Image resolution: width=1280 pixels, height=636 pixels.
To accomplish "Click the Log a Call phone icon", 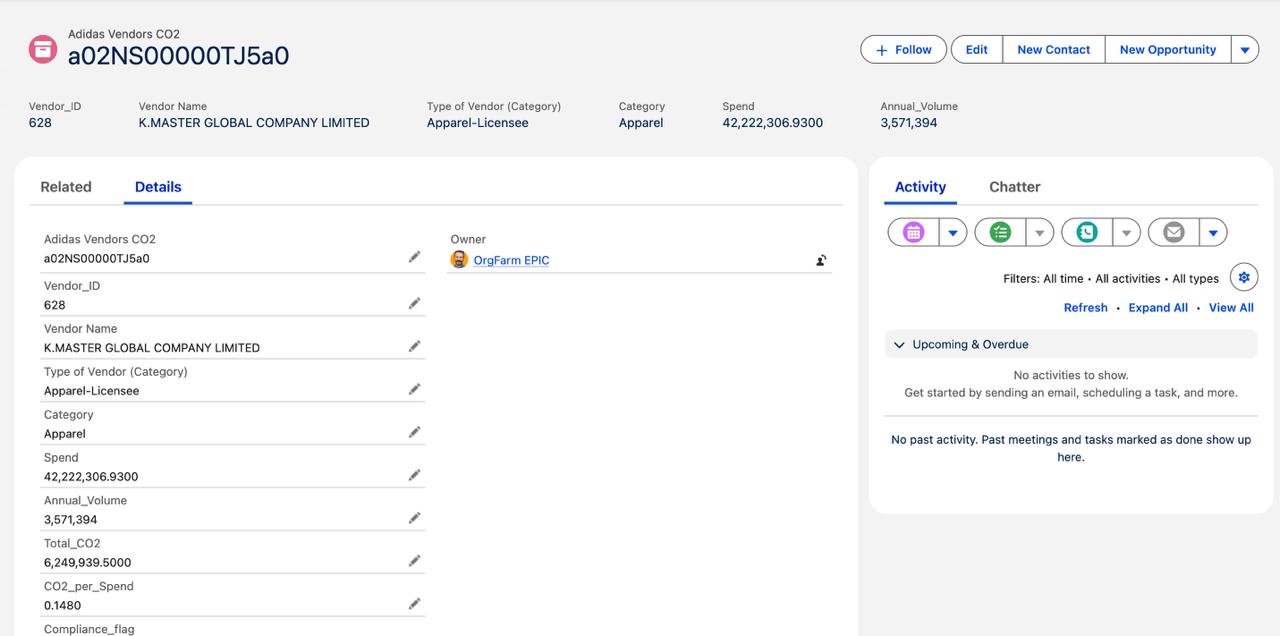I will 1087,232.
